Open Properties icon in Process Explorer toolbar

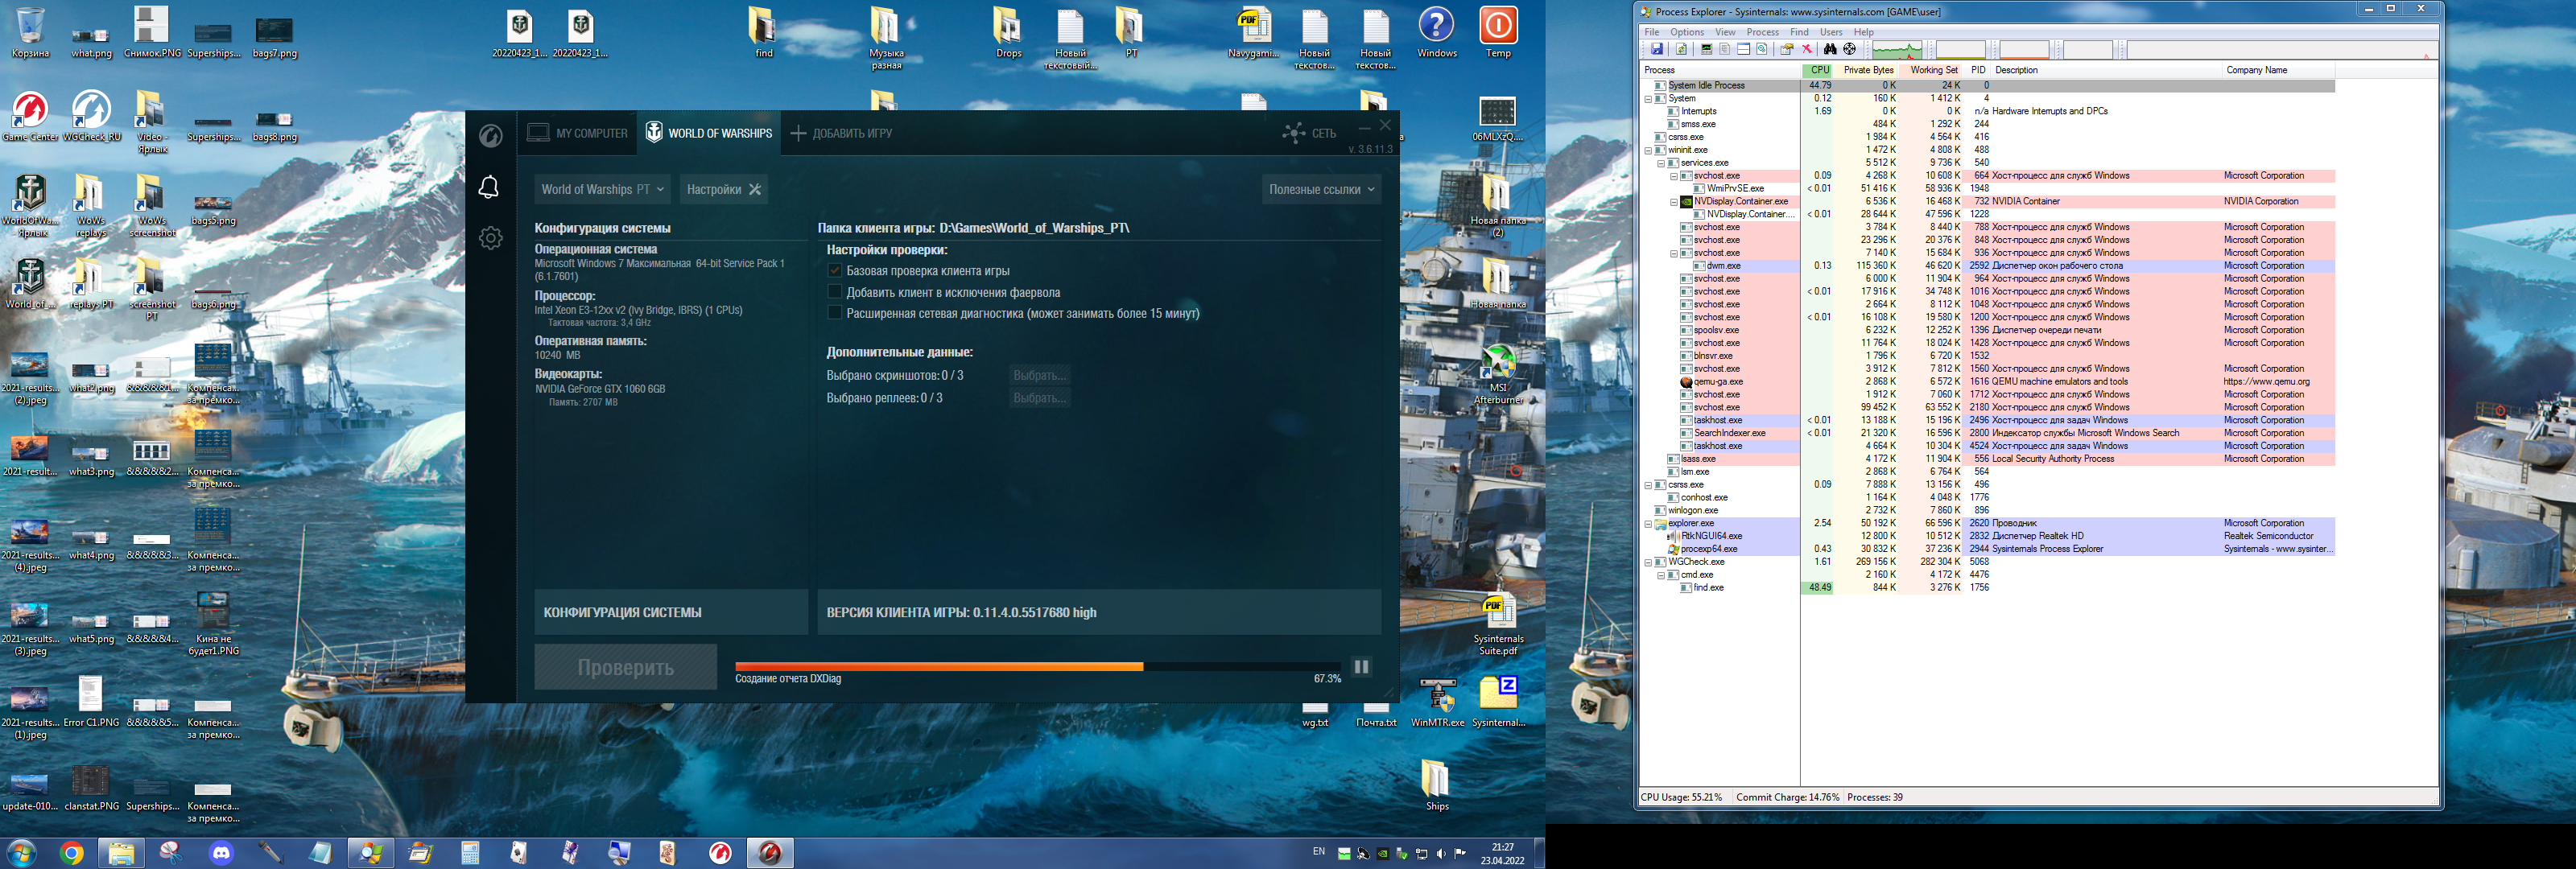tap(1787, 49)
